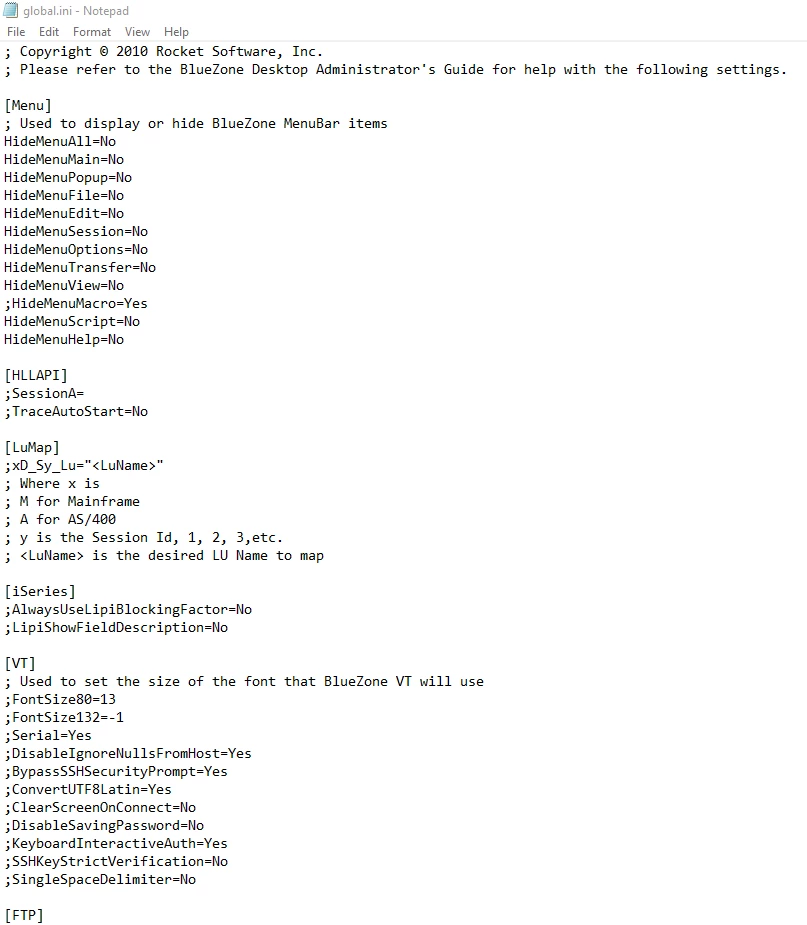The width and height of the screenshot is (807, 925).
Task: Place cursor at ;TraceAutoStart=No line
Action: click(76, 412)
